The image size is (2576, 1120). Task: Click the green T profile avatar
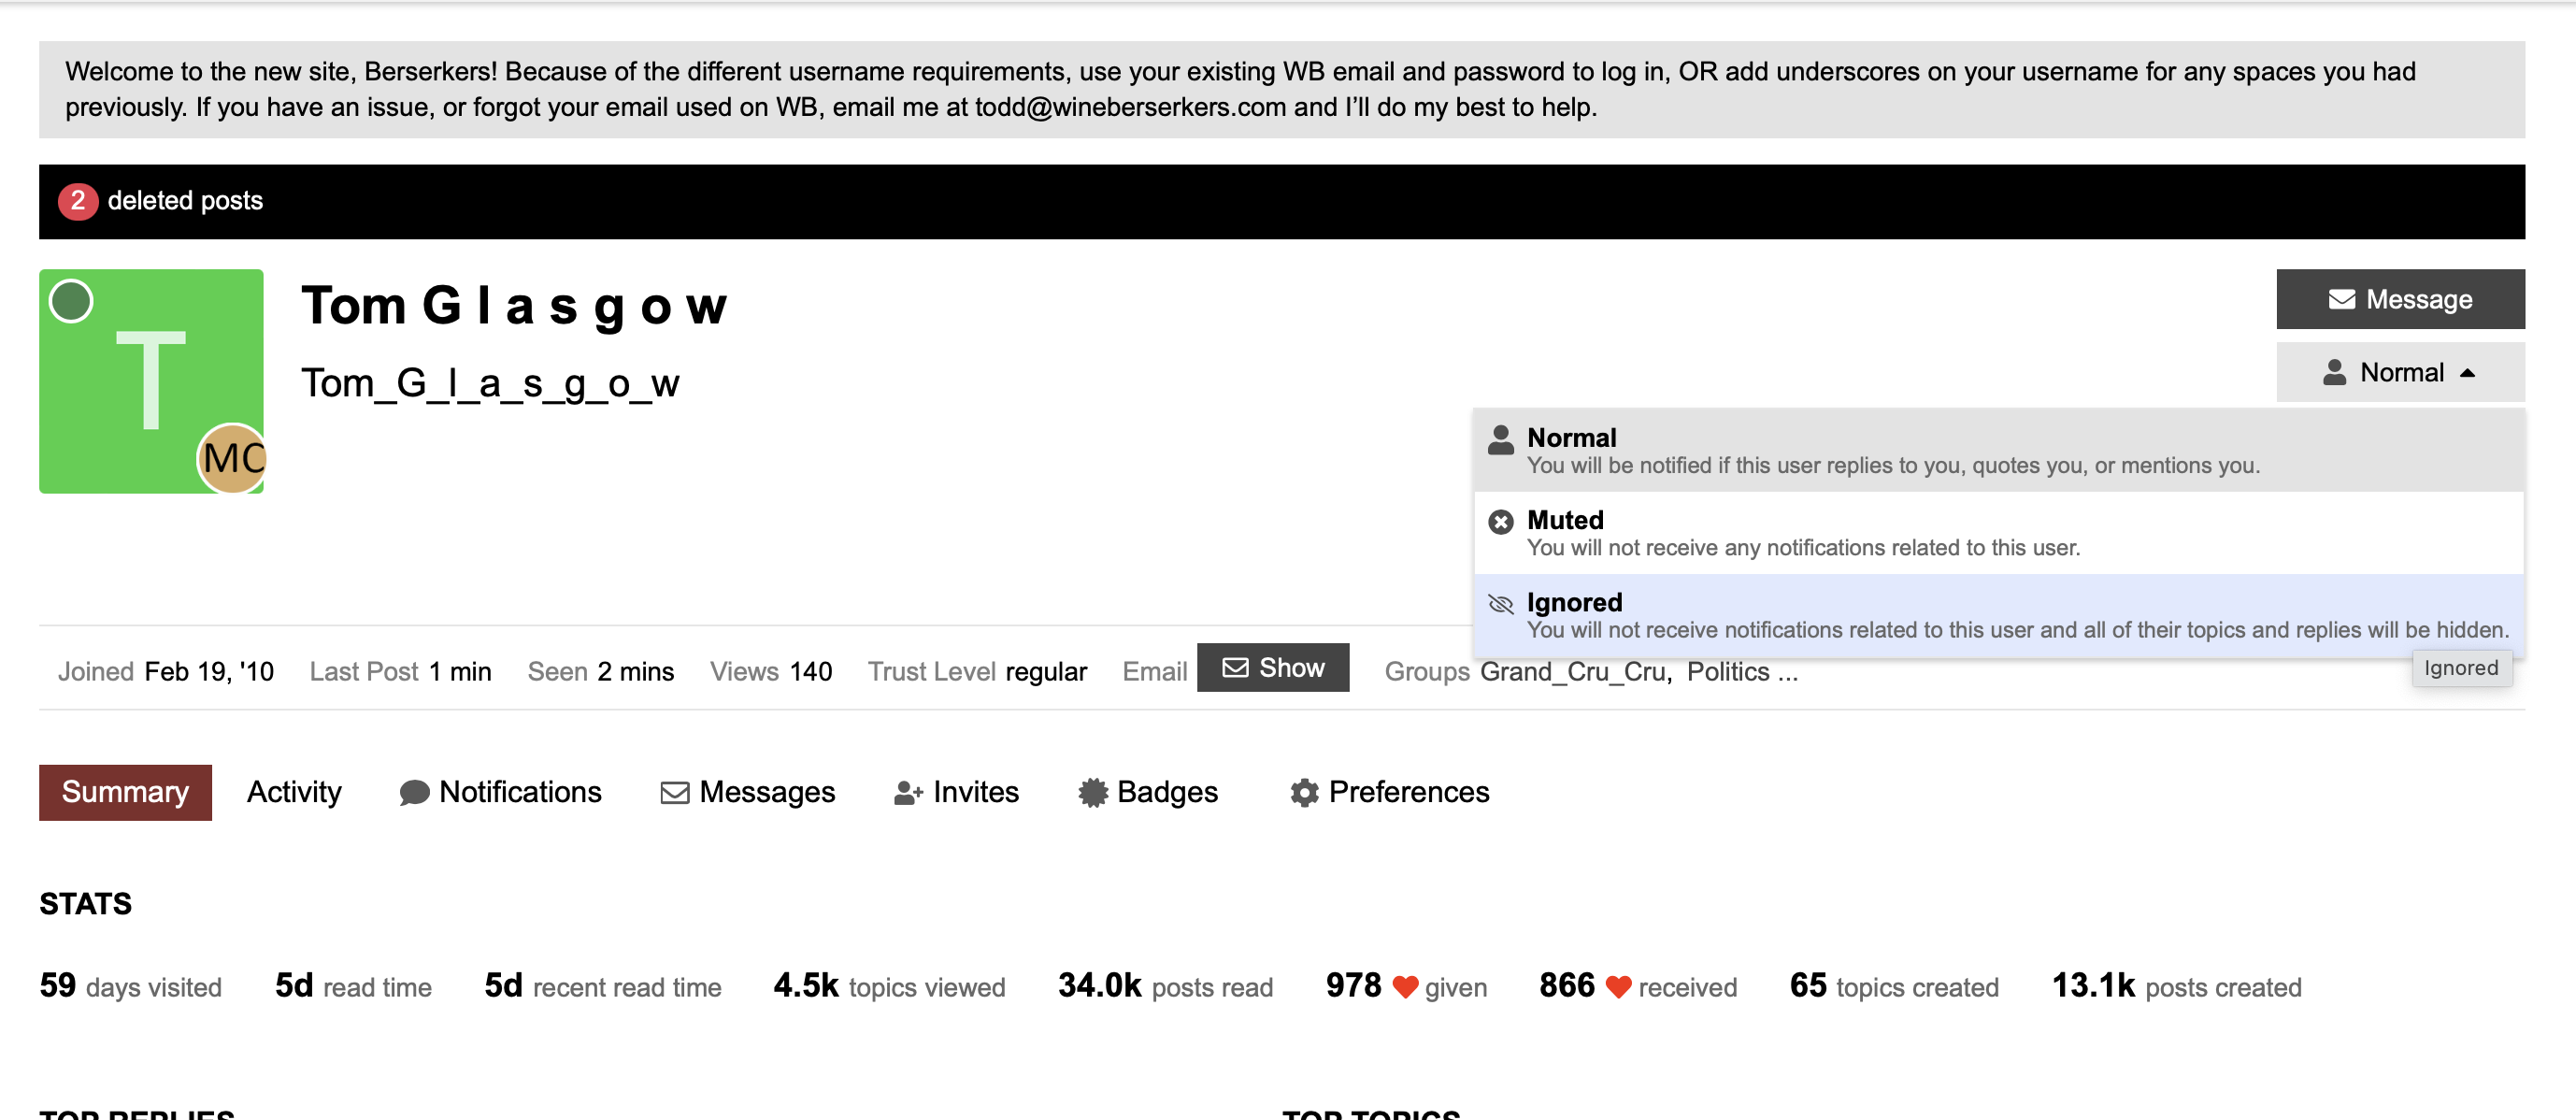(x=151, y=380)
